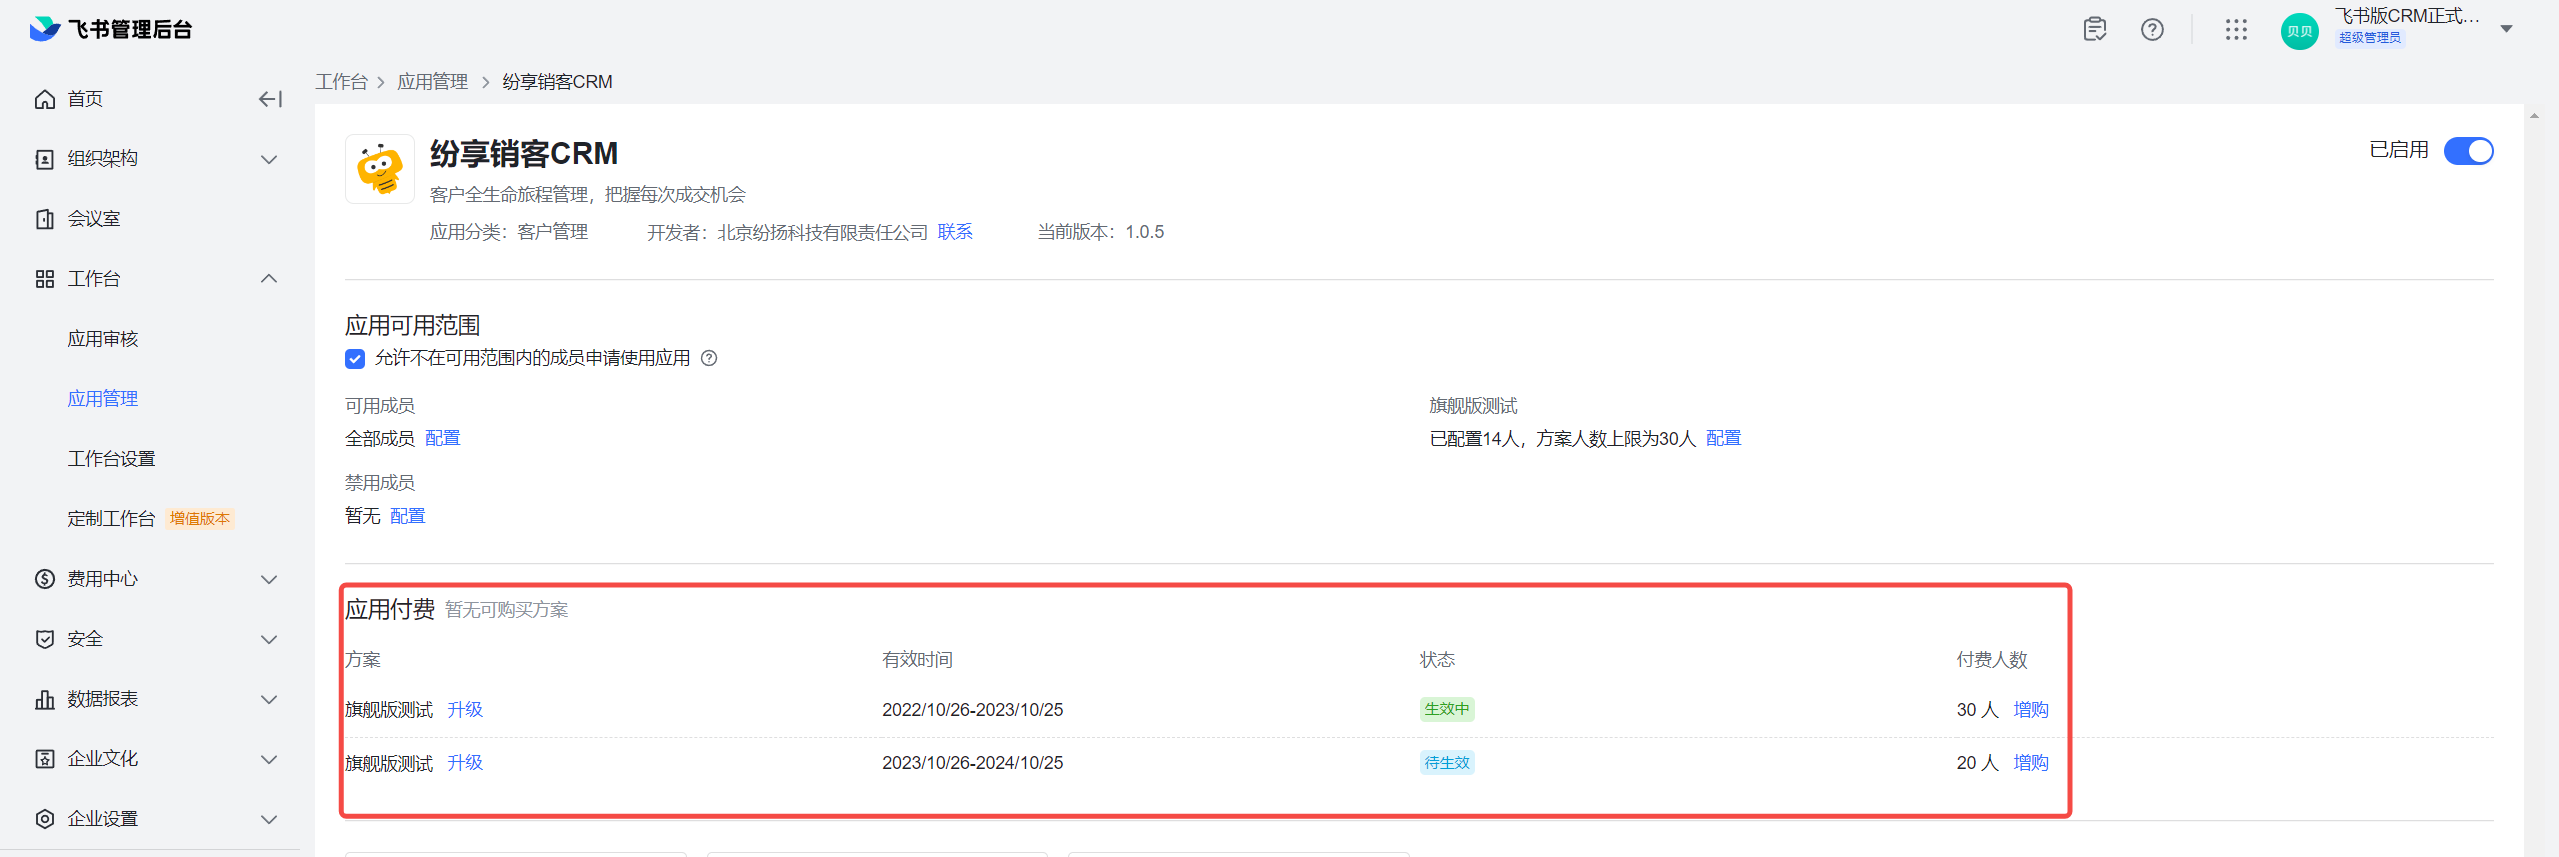
Task: Expand the 组织架构 menu chevron
Action: [x=269, y=159]
